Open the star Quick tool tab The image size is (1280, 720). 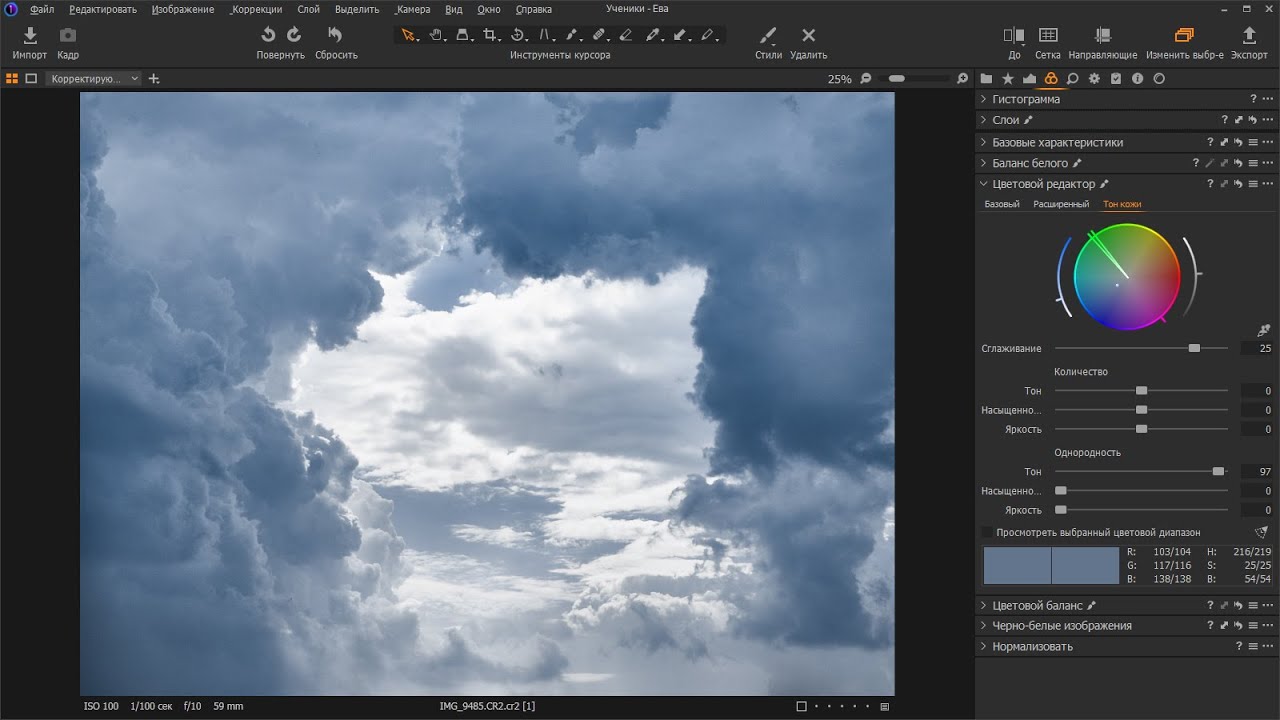[1008, 78]
